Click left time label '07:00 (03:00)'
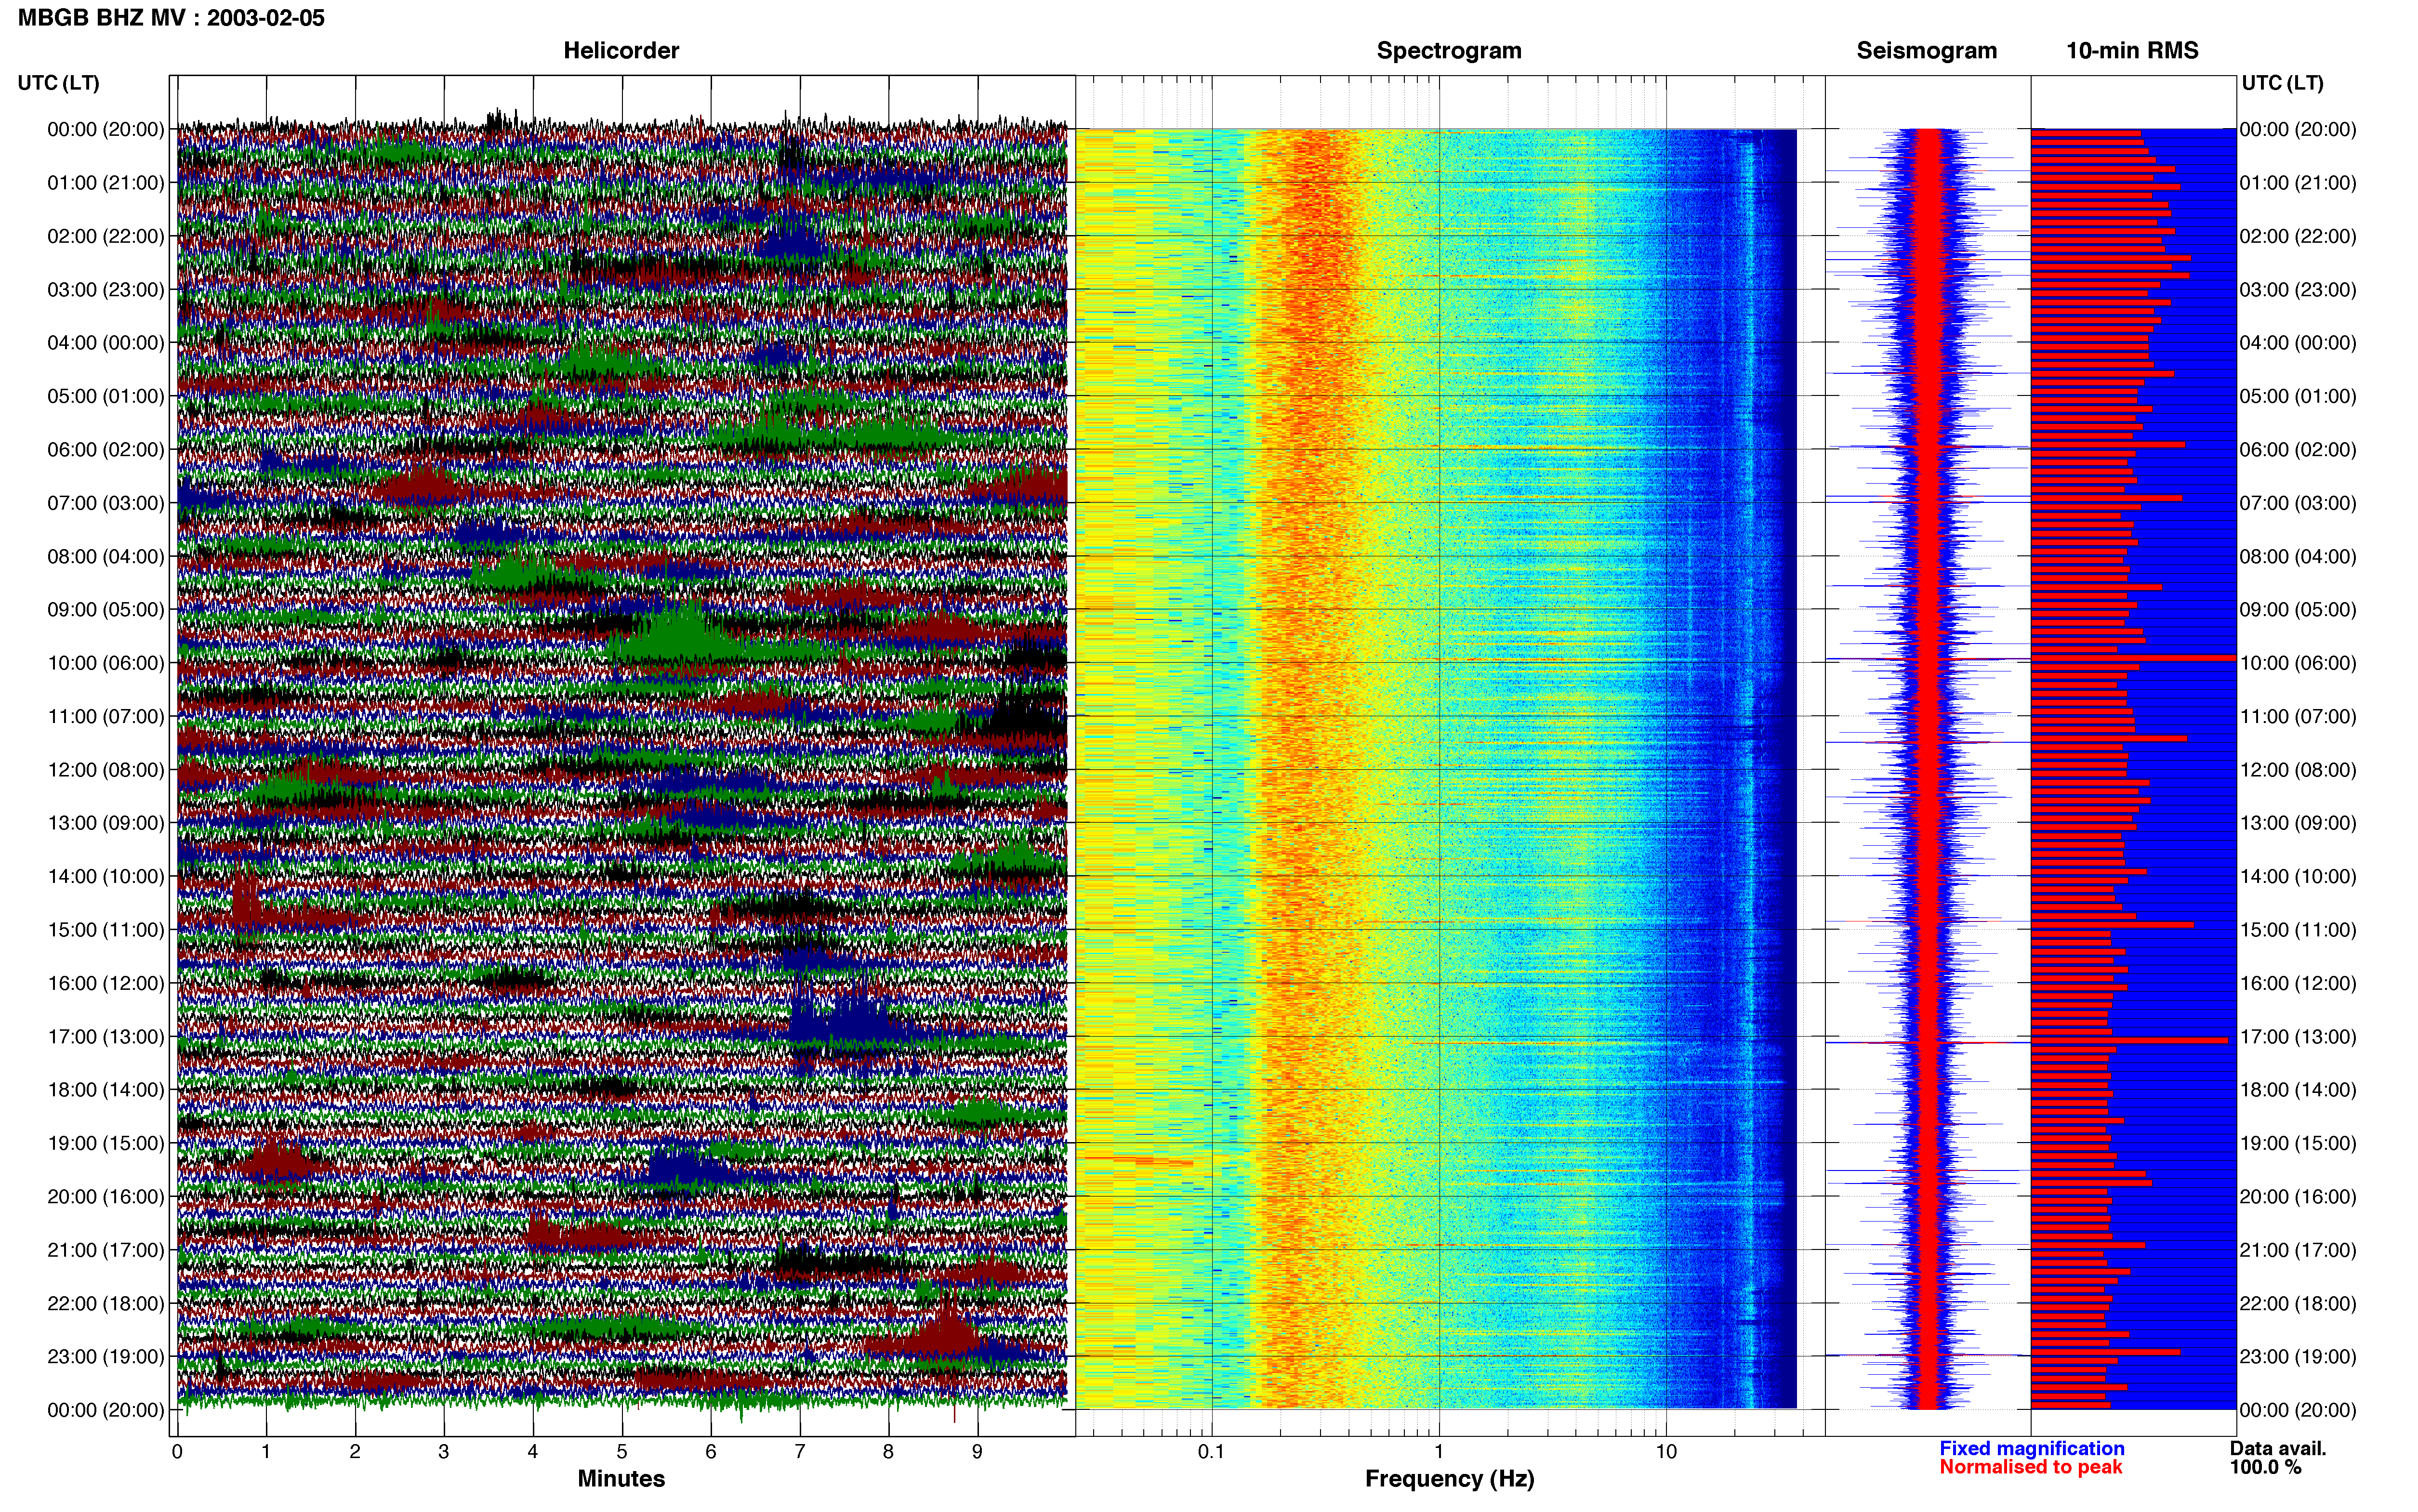This screenshot has width=2418, height=1512. point(106,503)
